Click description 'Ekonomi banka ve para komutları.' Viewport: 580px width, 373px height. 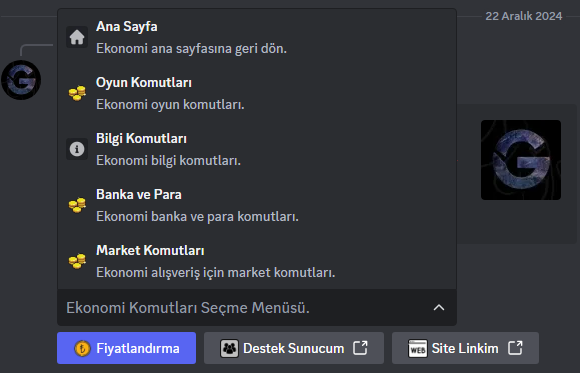tap(197, 216)
